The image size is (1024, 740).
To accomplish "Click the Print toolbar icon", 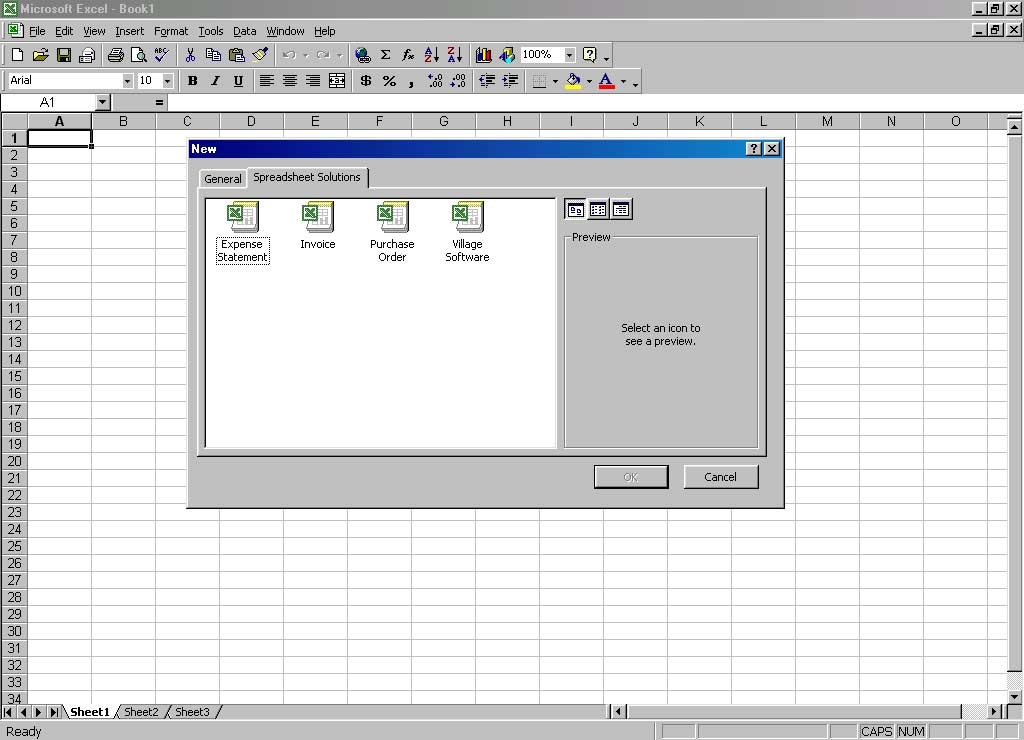I will (116, 55).
